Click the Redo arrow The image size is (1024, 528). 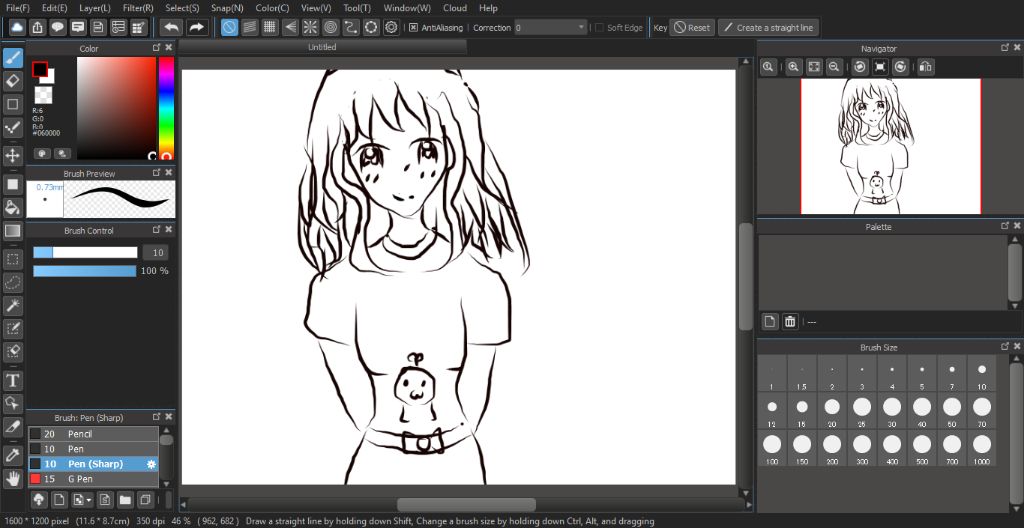click(196, 27)
